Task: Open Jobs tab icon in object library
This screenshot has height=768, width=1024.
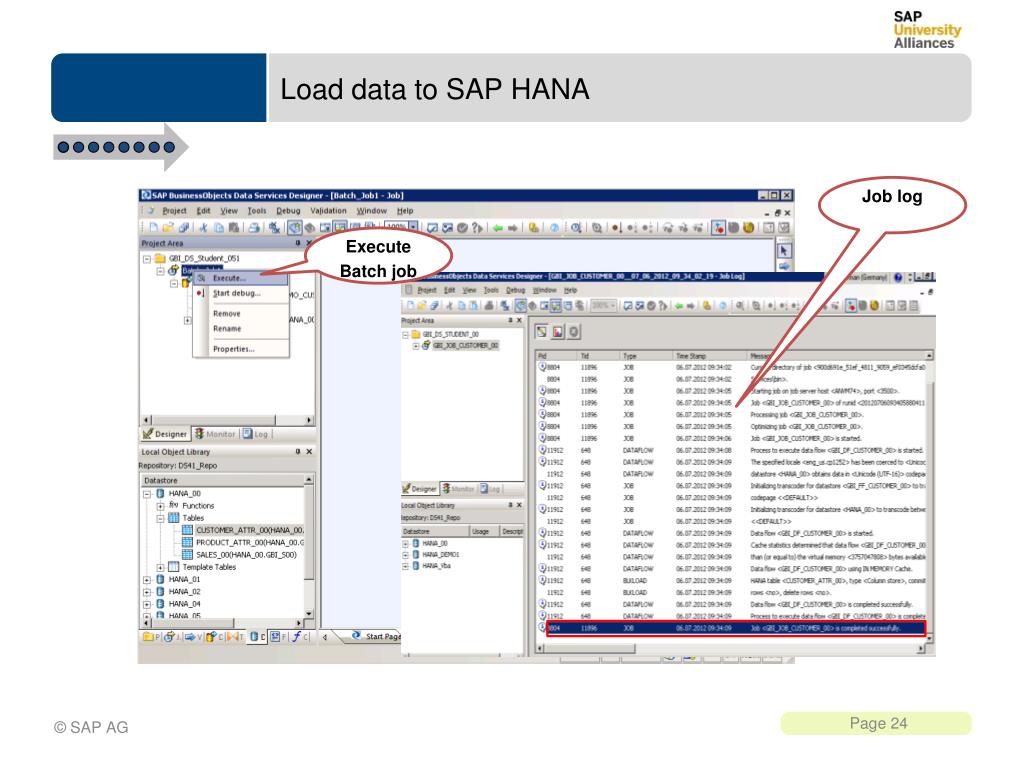Action: click(172, 636)
